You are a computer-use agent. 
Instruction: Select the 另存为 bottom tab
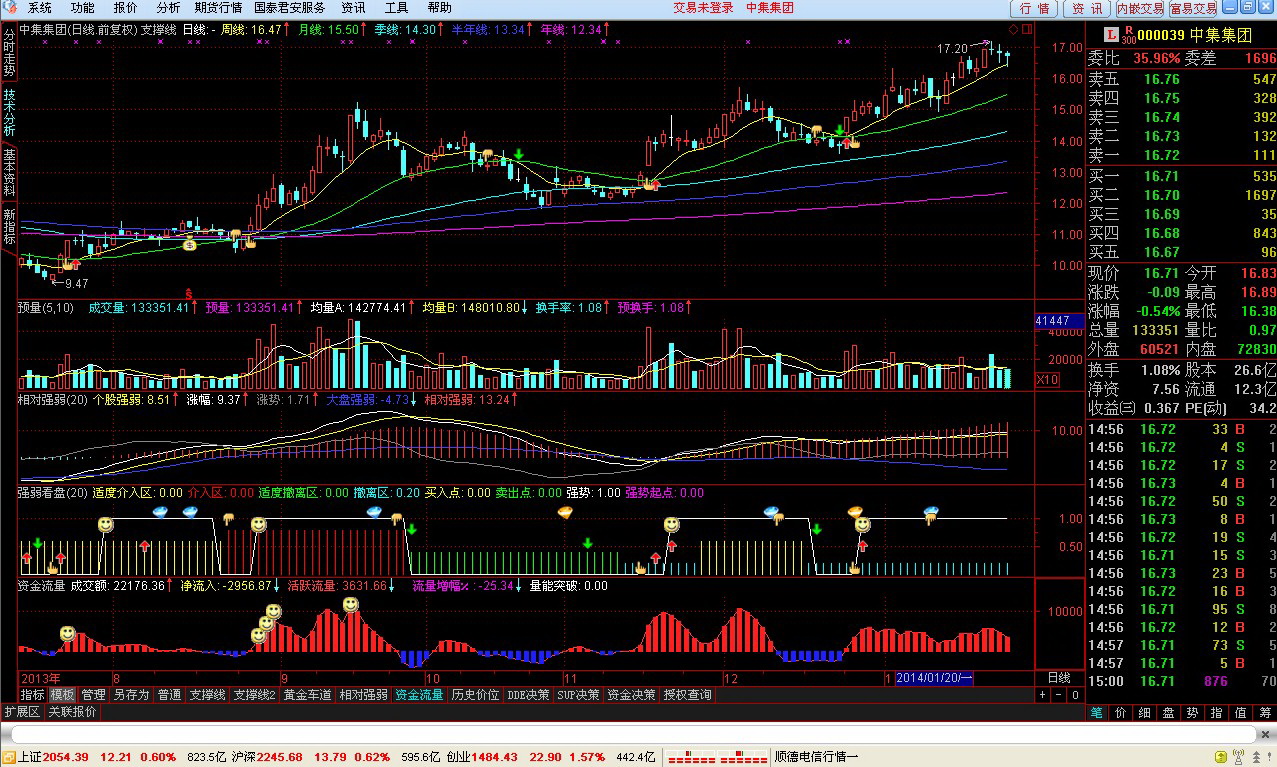click(131, 694)
